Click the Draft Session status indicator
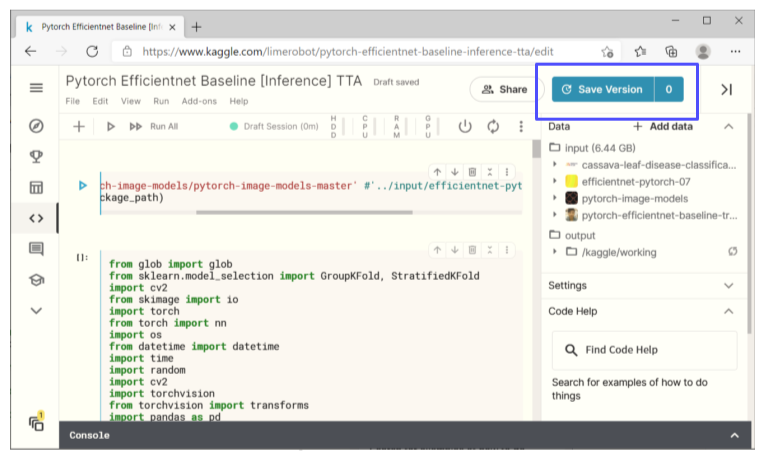Screen dimensions: 767x460 [274, 127]
